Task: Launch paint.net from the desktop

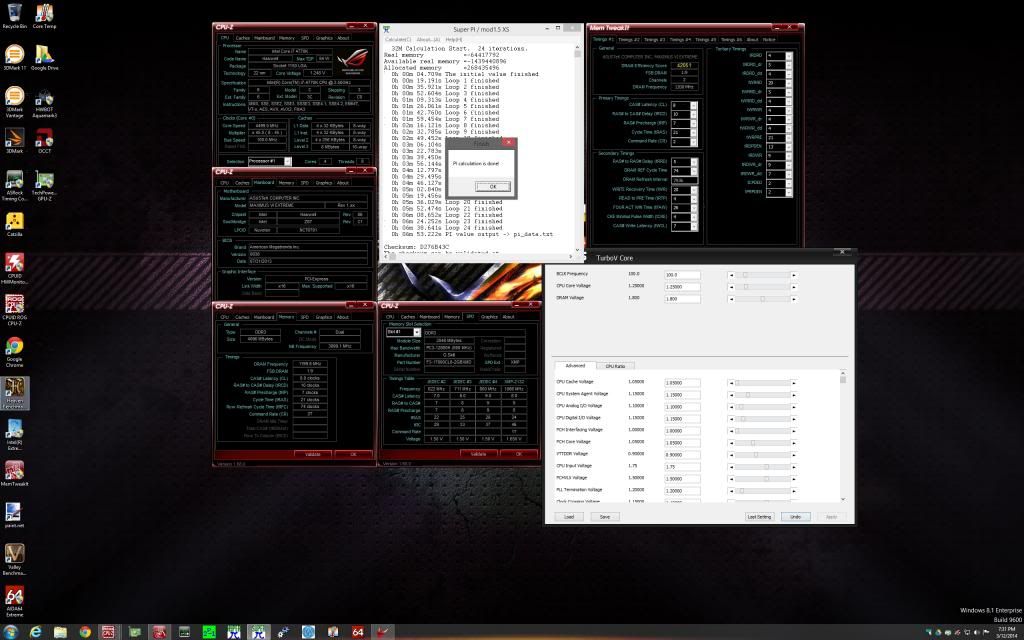Action: pyautogui.click(x=14, y=516)
